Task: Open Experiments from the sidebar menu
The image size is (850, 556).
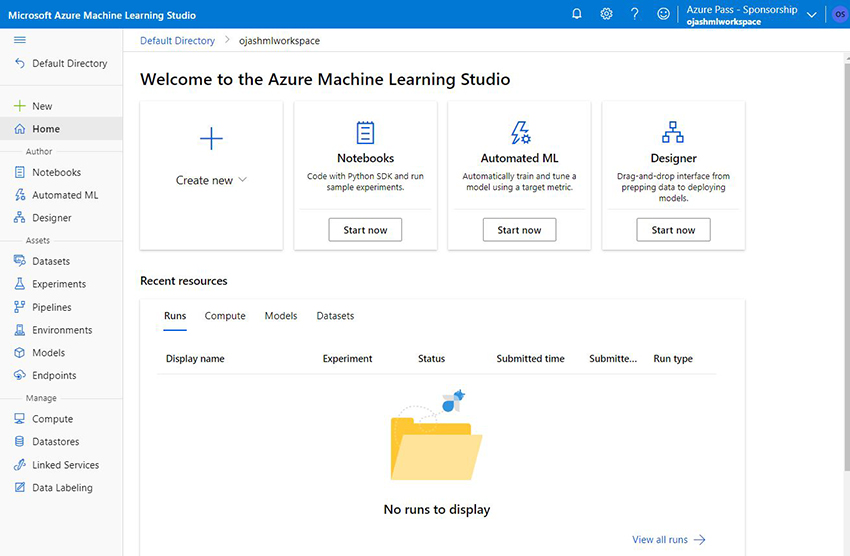Action: [x=61, y=284]
